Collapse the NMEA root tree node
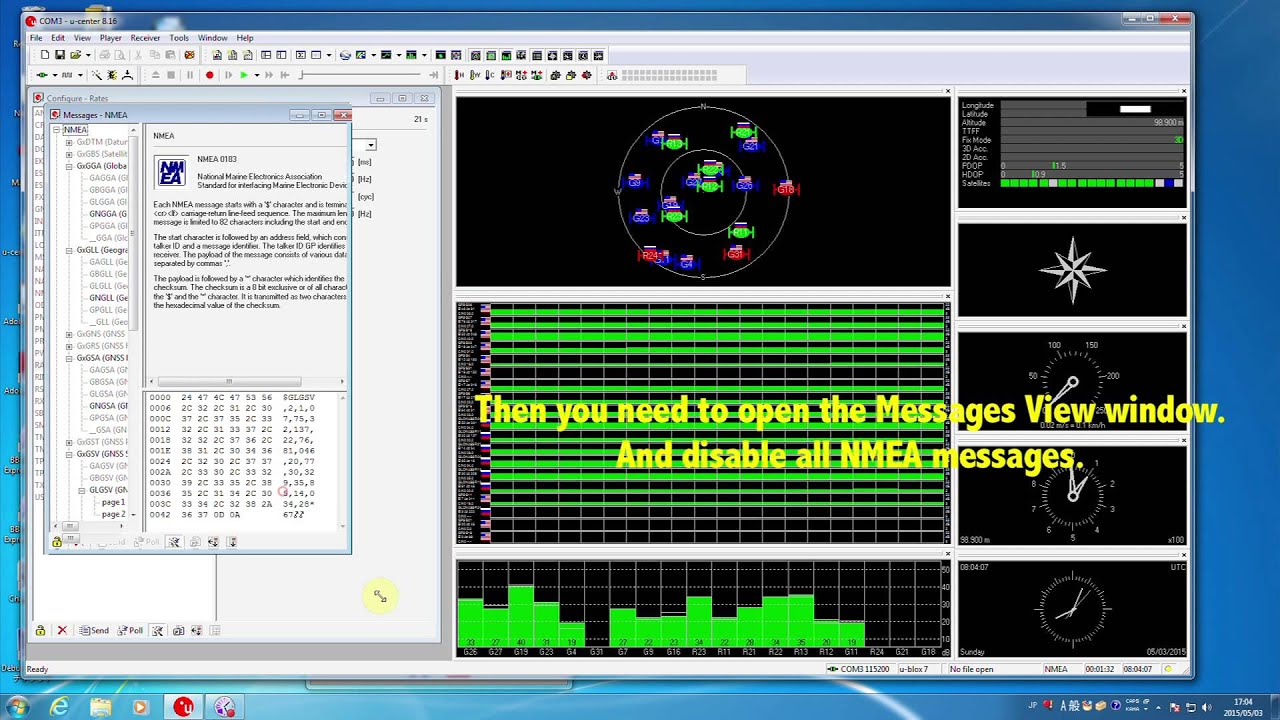Screen dimensions: 1280x720 click(57, 130)
